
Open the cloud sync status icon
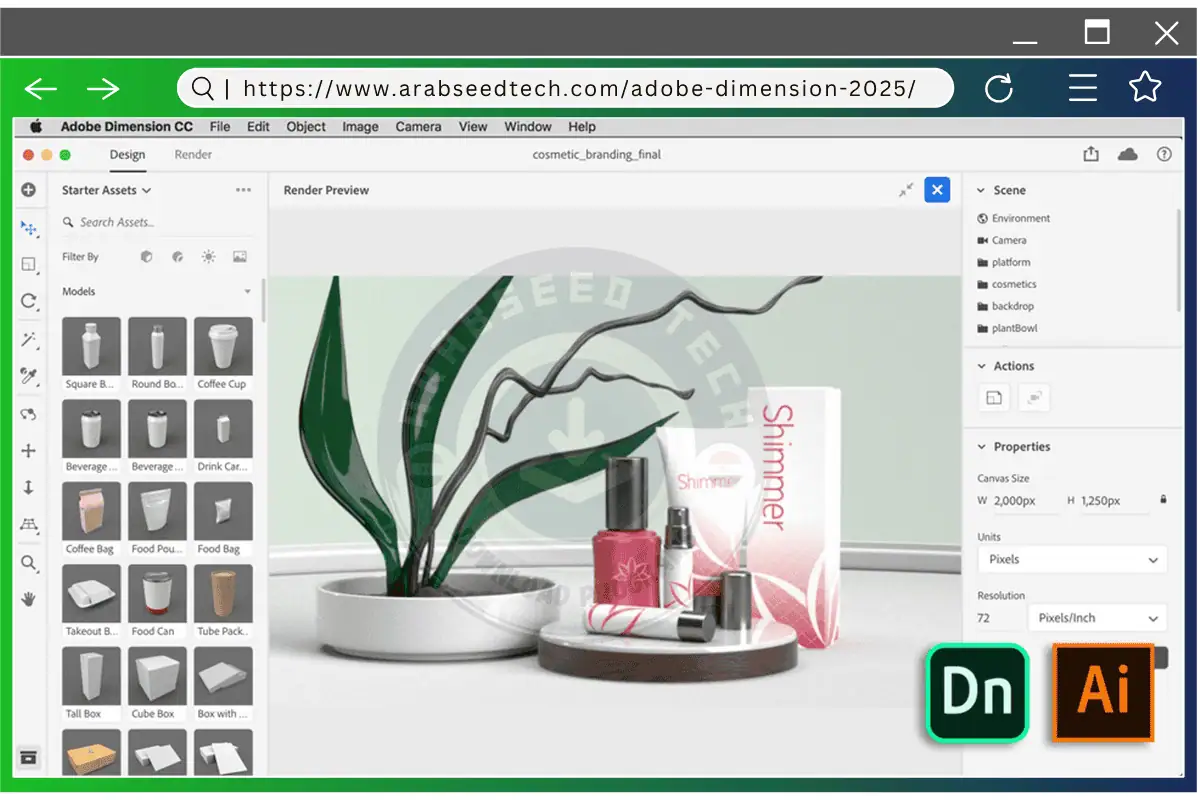point(1127,154)
